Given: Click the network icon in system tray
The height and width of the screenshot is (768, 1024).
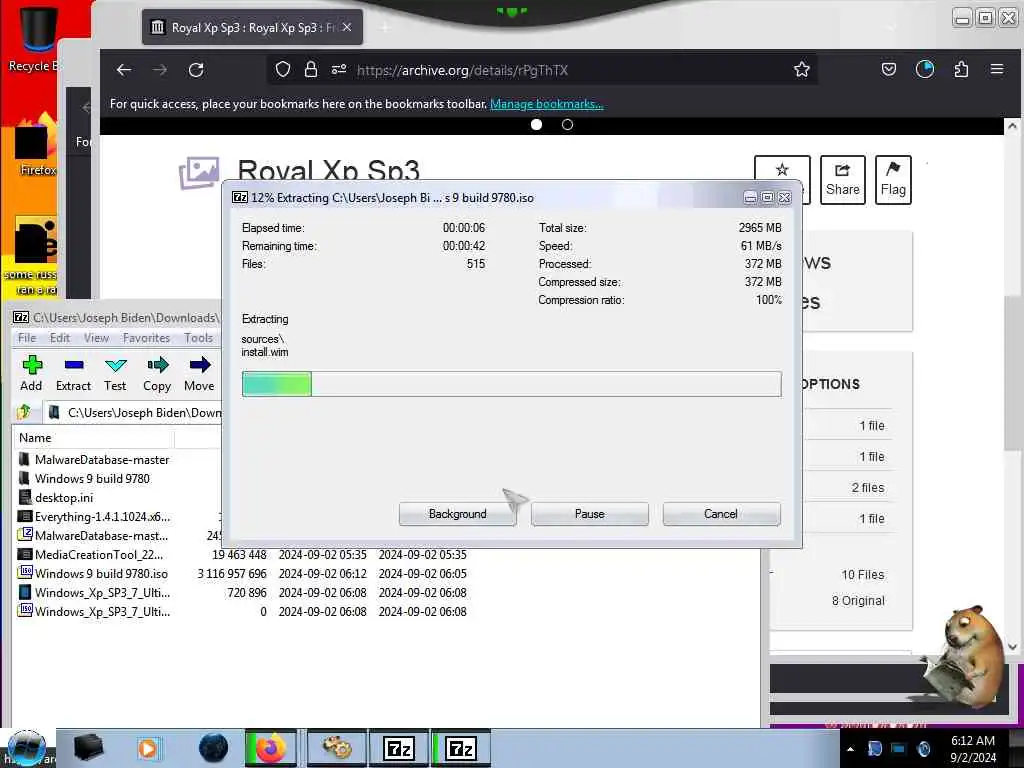Looking at the screenshot, I should [x=899, y=749].
